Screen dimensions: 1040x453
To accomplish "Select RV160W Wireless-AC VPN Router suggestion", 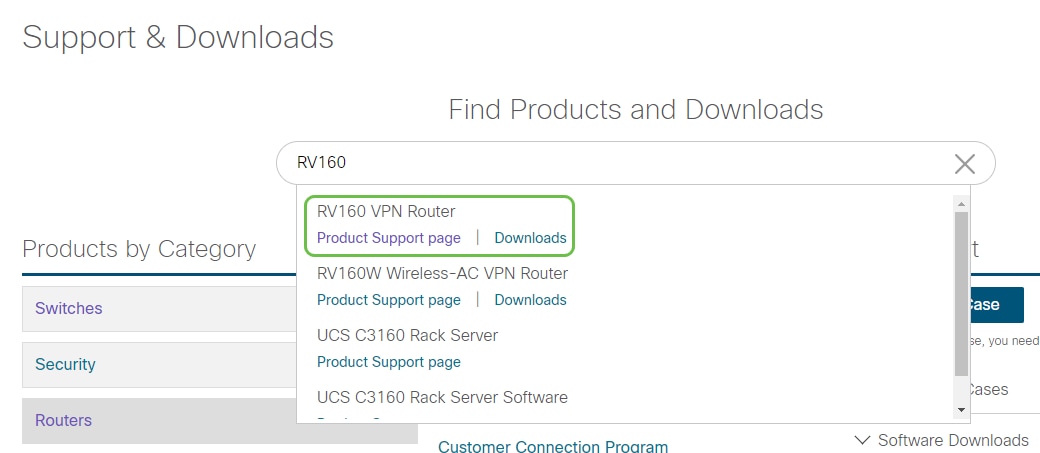I will pos(442,273).
